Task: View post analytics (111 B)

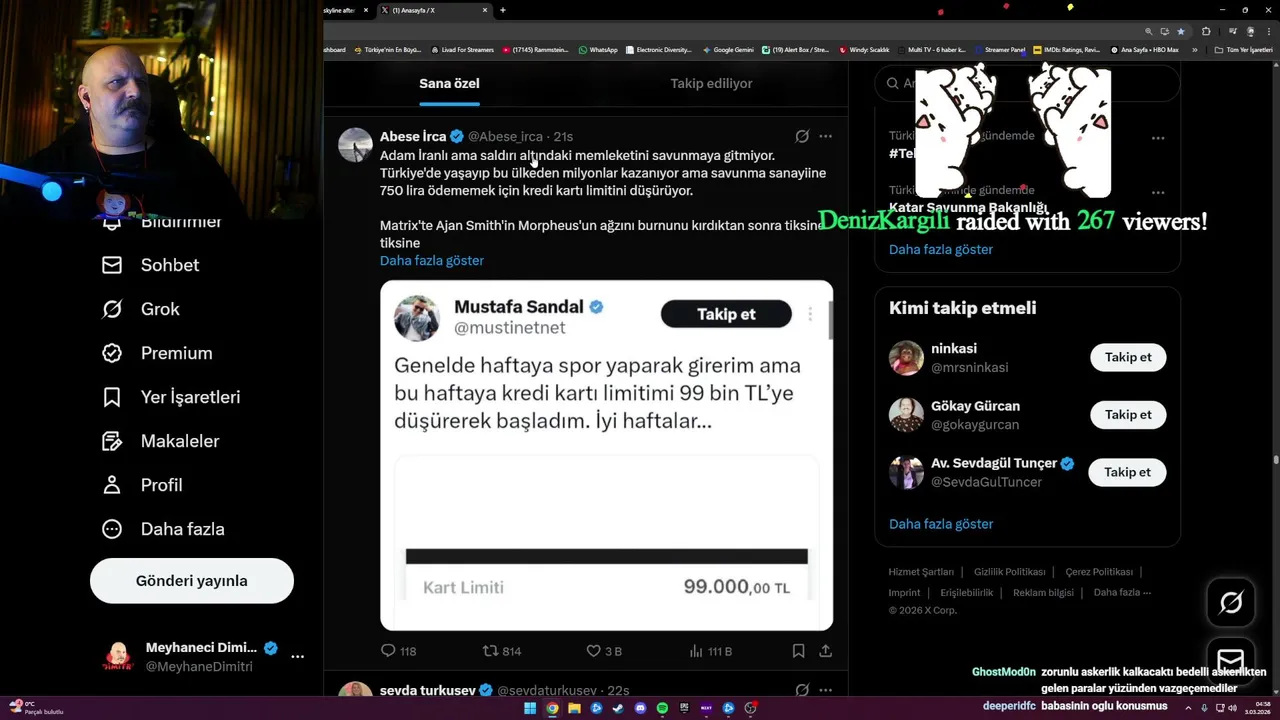Action: click(711, 651)
